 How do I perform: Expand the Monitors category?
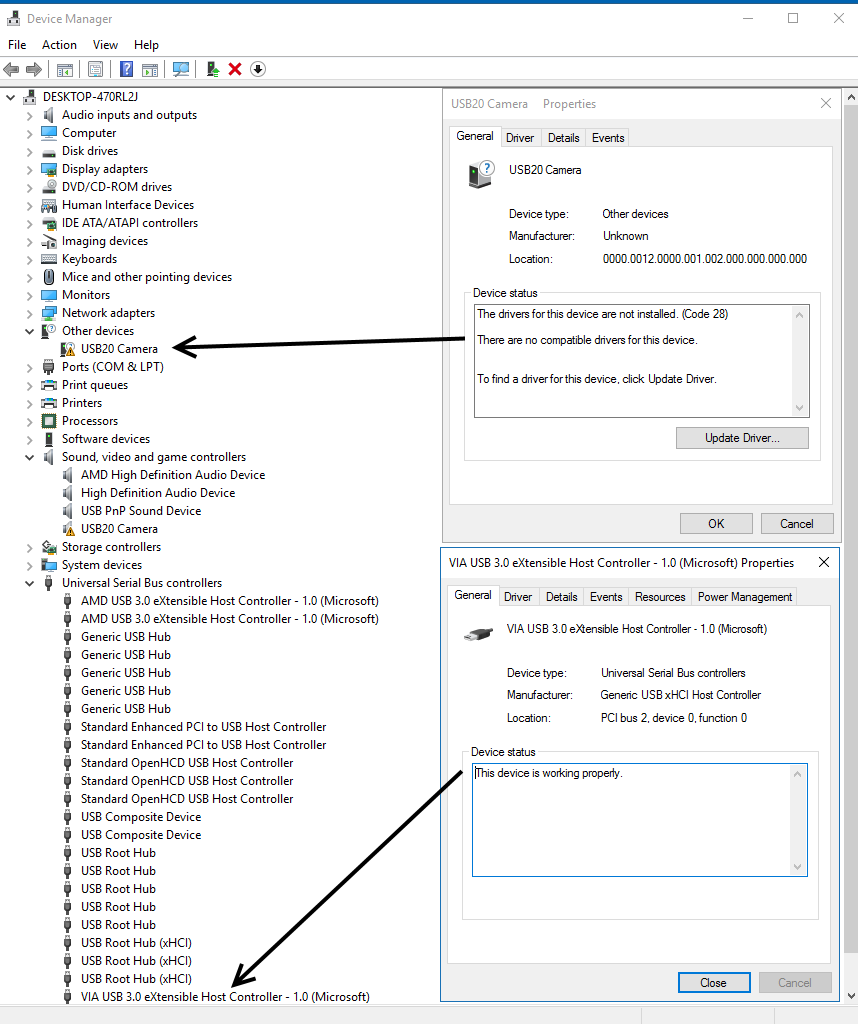click(29, 295)
